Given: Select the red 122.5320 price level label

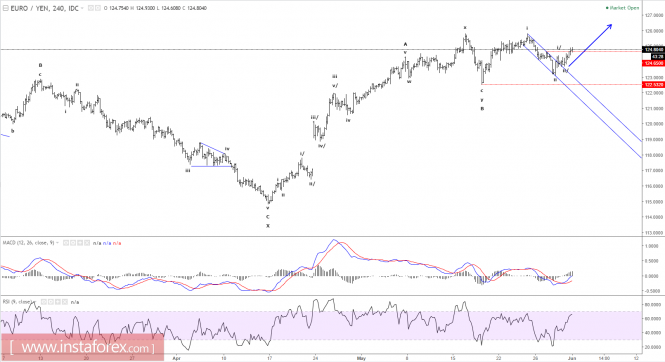Looking at the screenshot, I should (x=654, y=85).
